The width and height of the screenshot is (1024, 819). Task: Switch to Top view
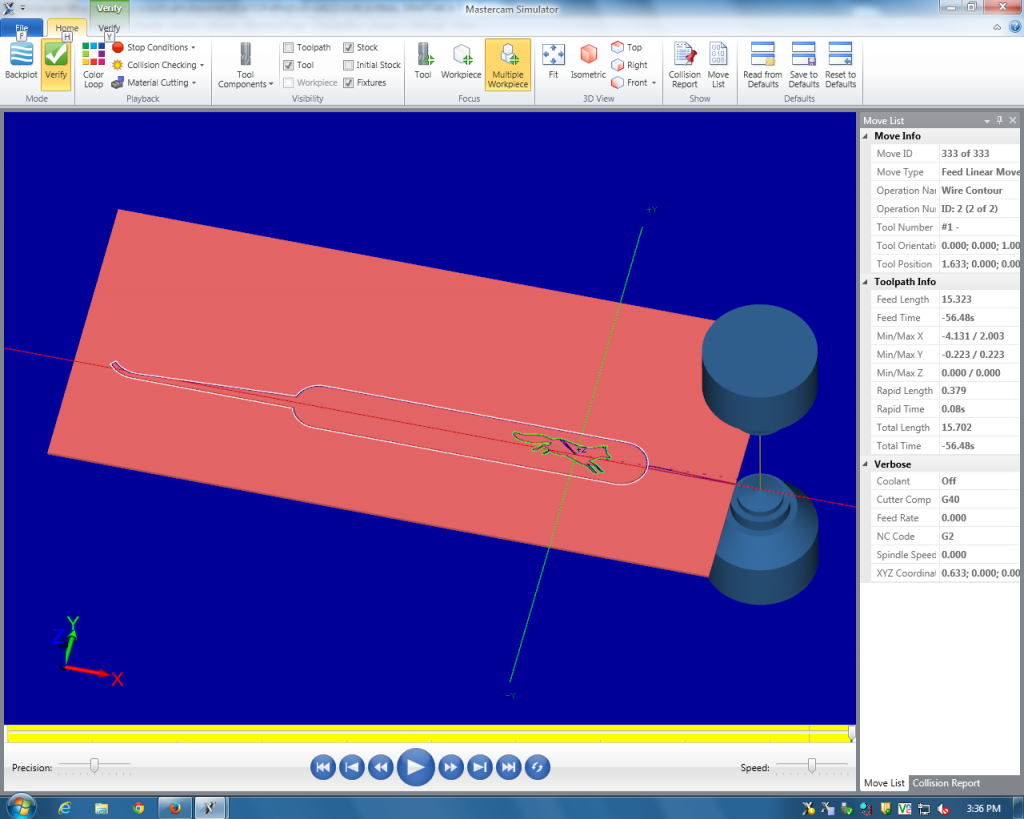click(x=627, y=47)
